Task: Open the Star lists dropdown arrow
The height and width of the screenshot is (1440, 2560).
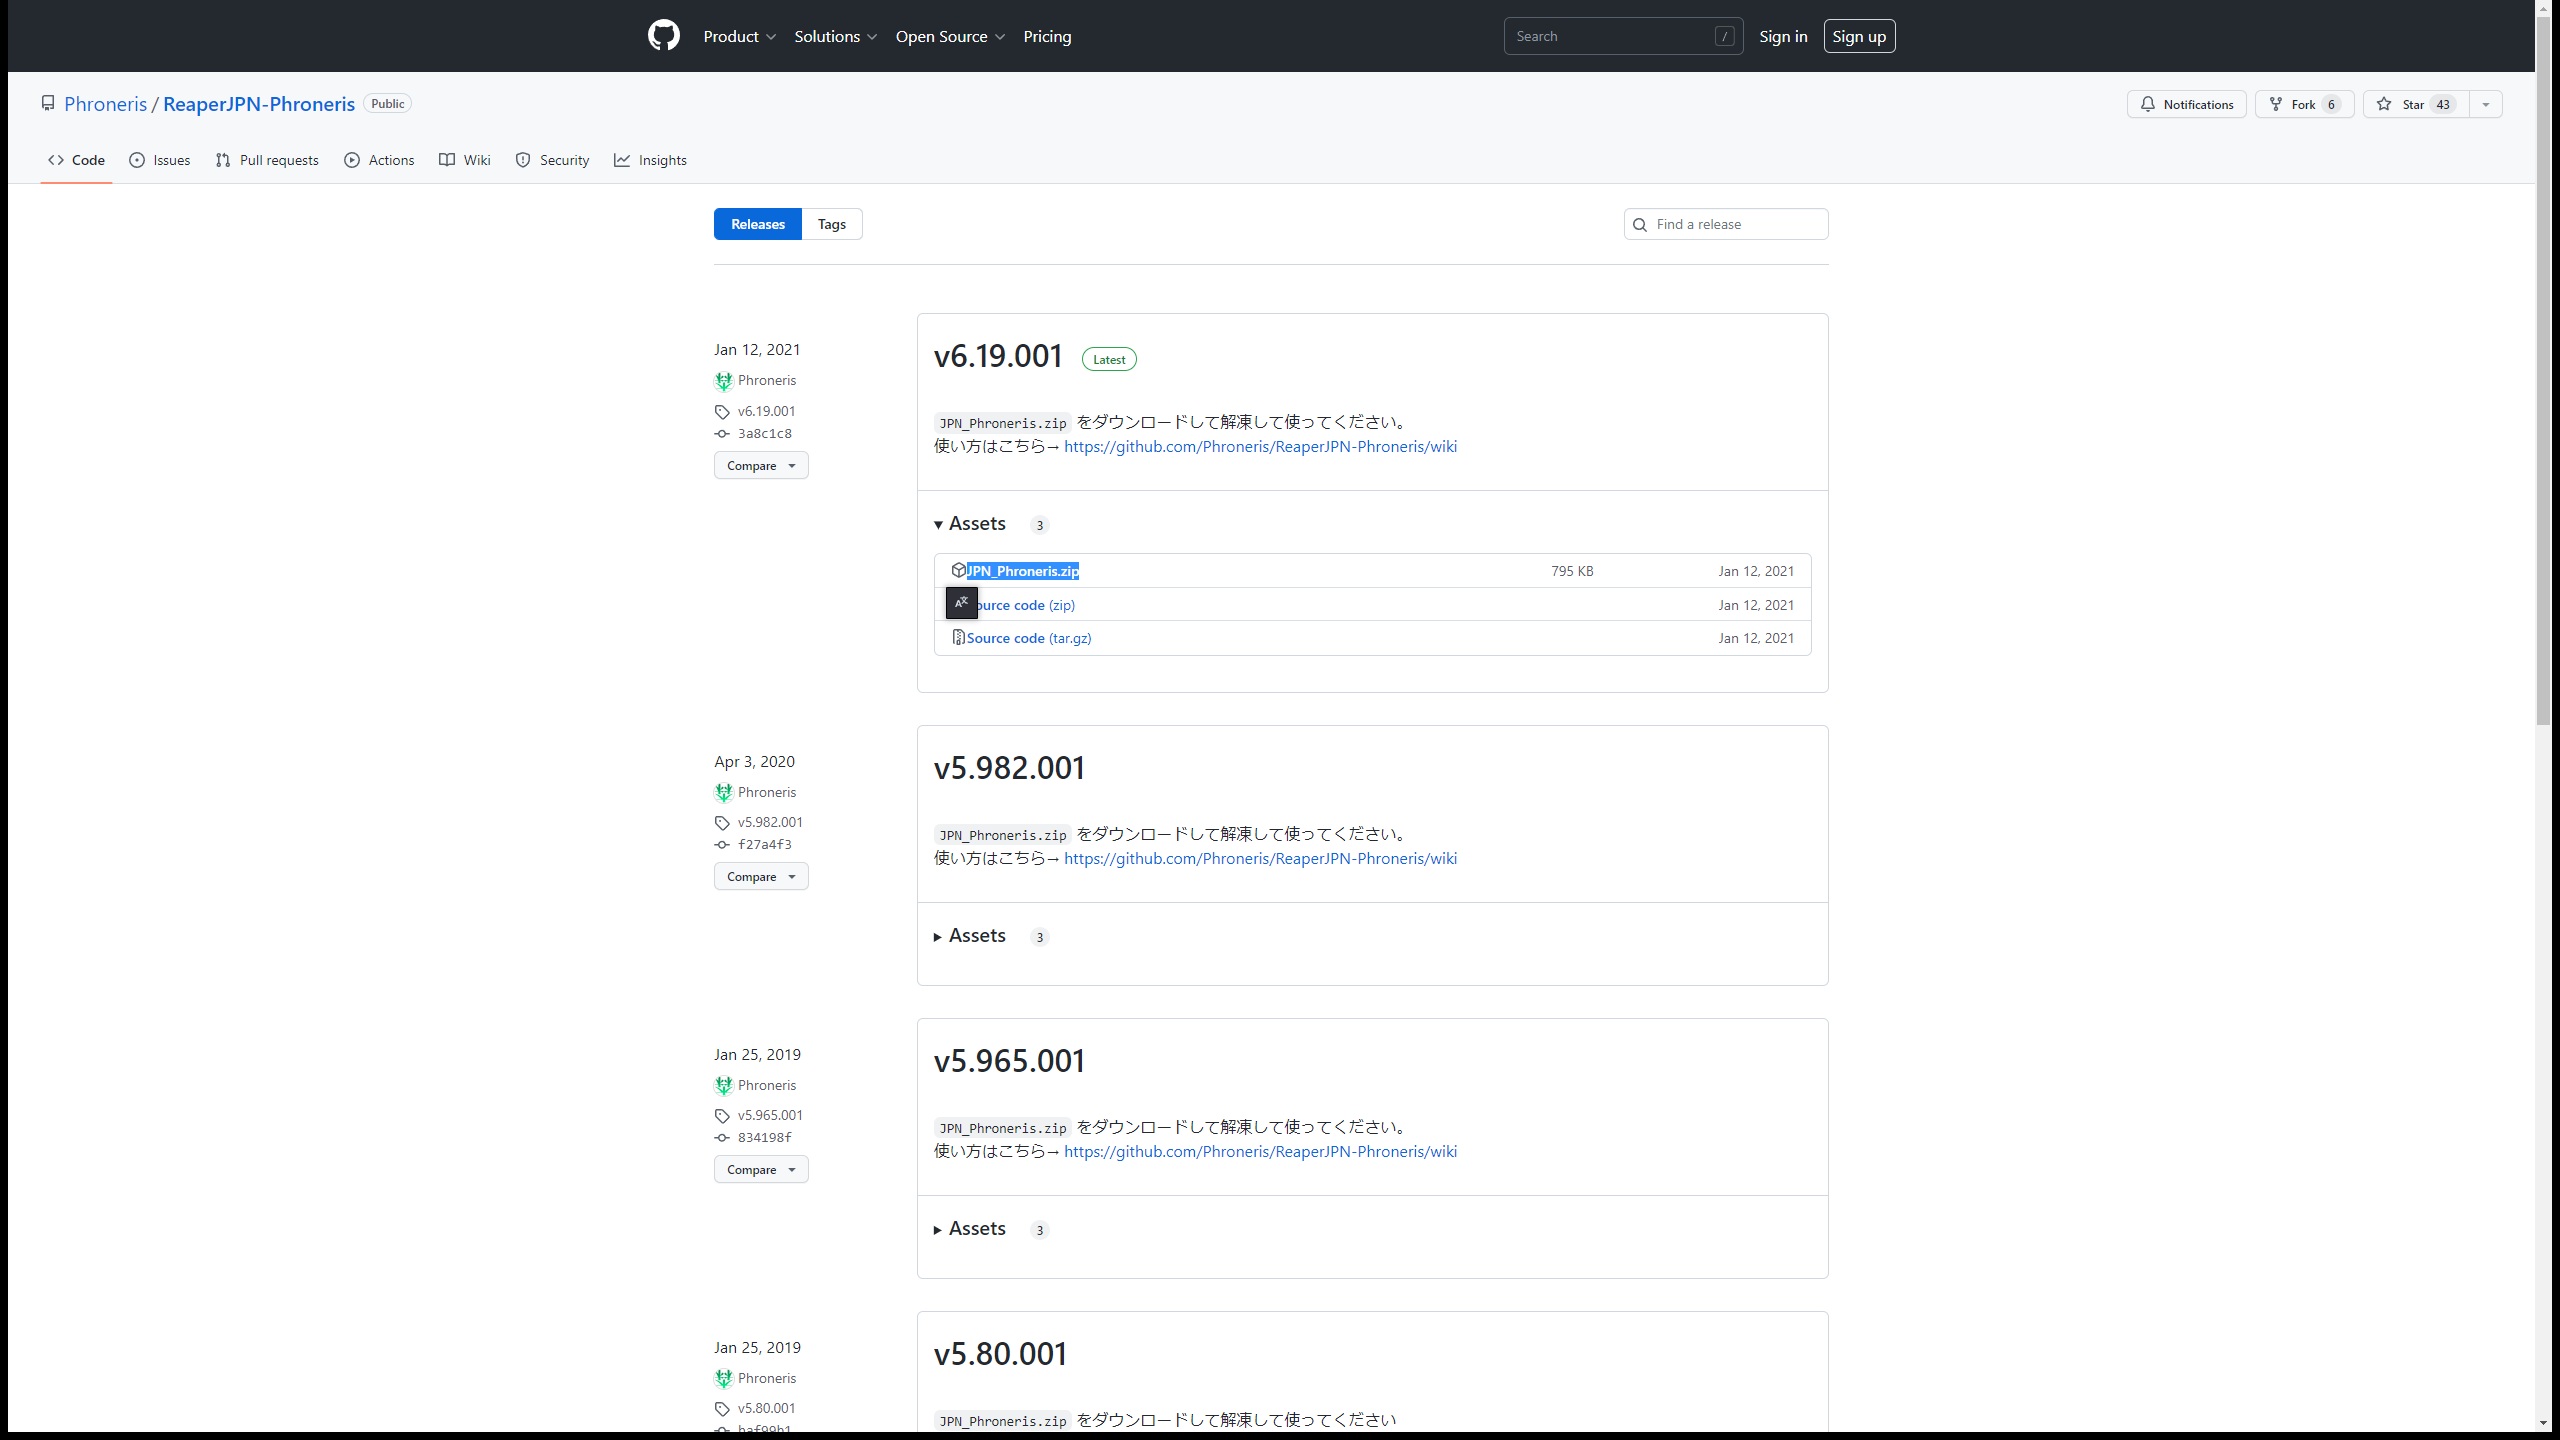Action: (x=2485, y=104)
